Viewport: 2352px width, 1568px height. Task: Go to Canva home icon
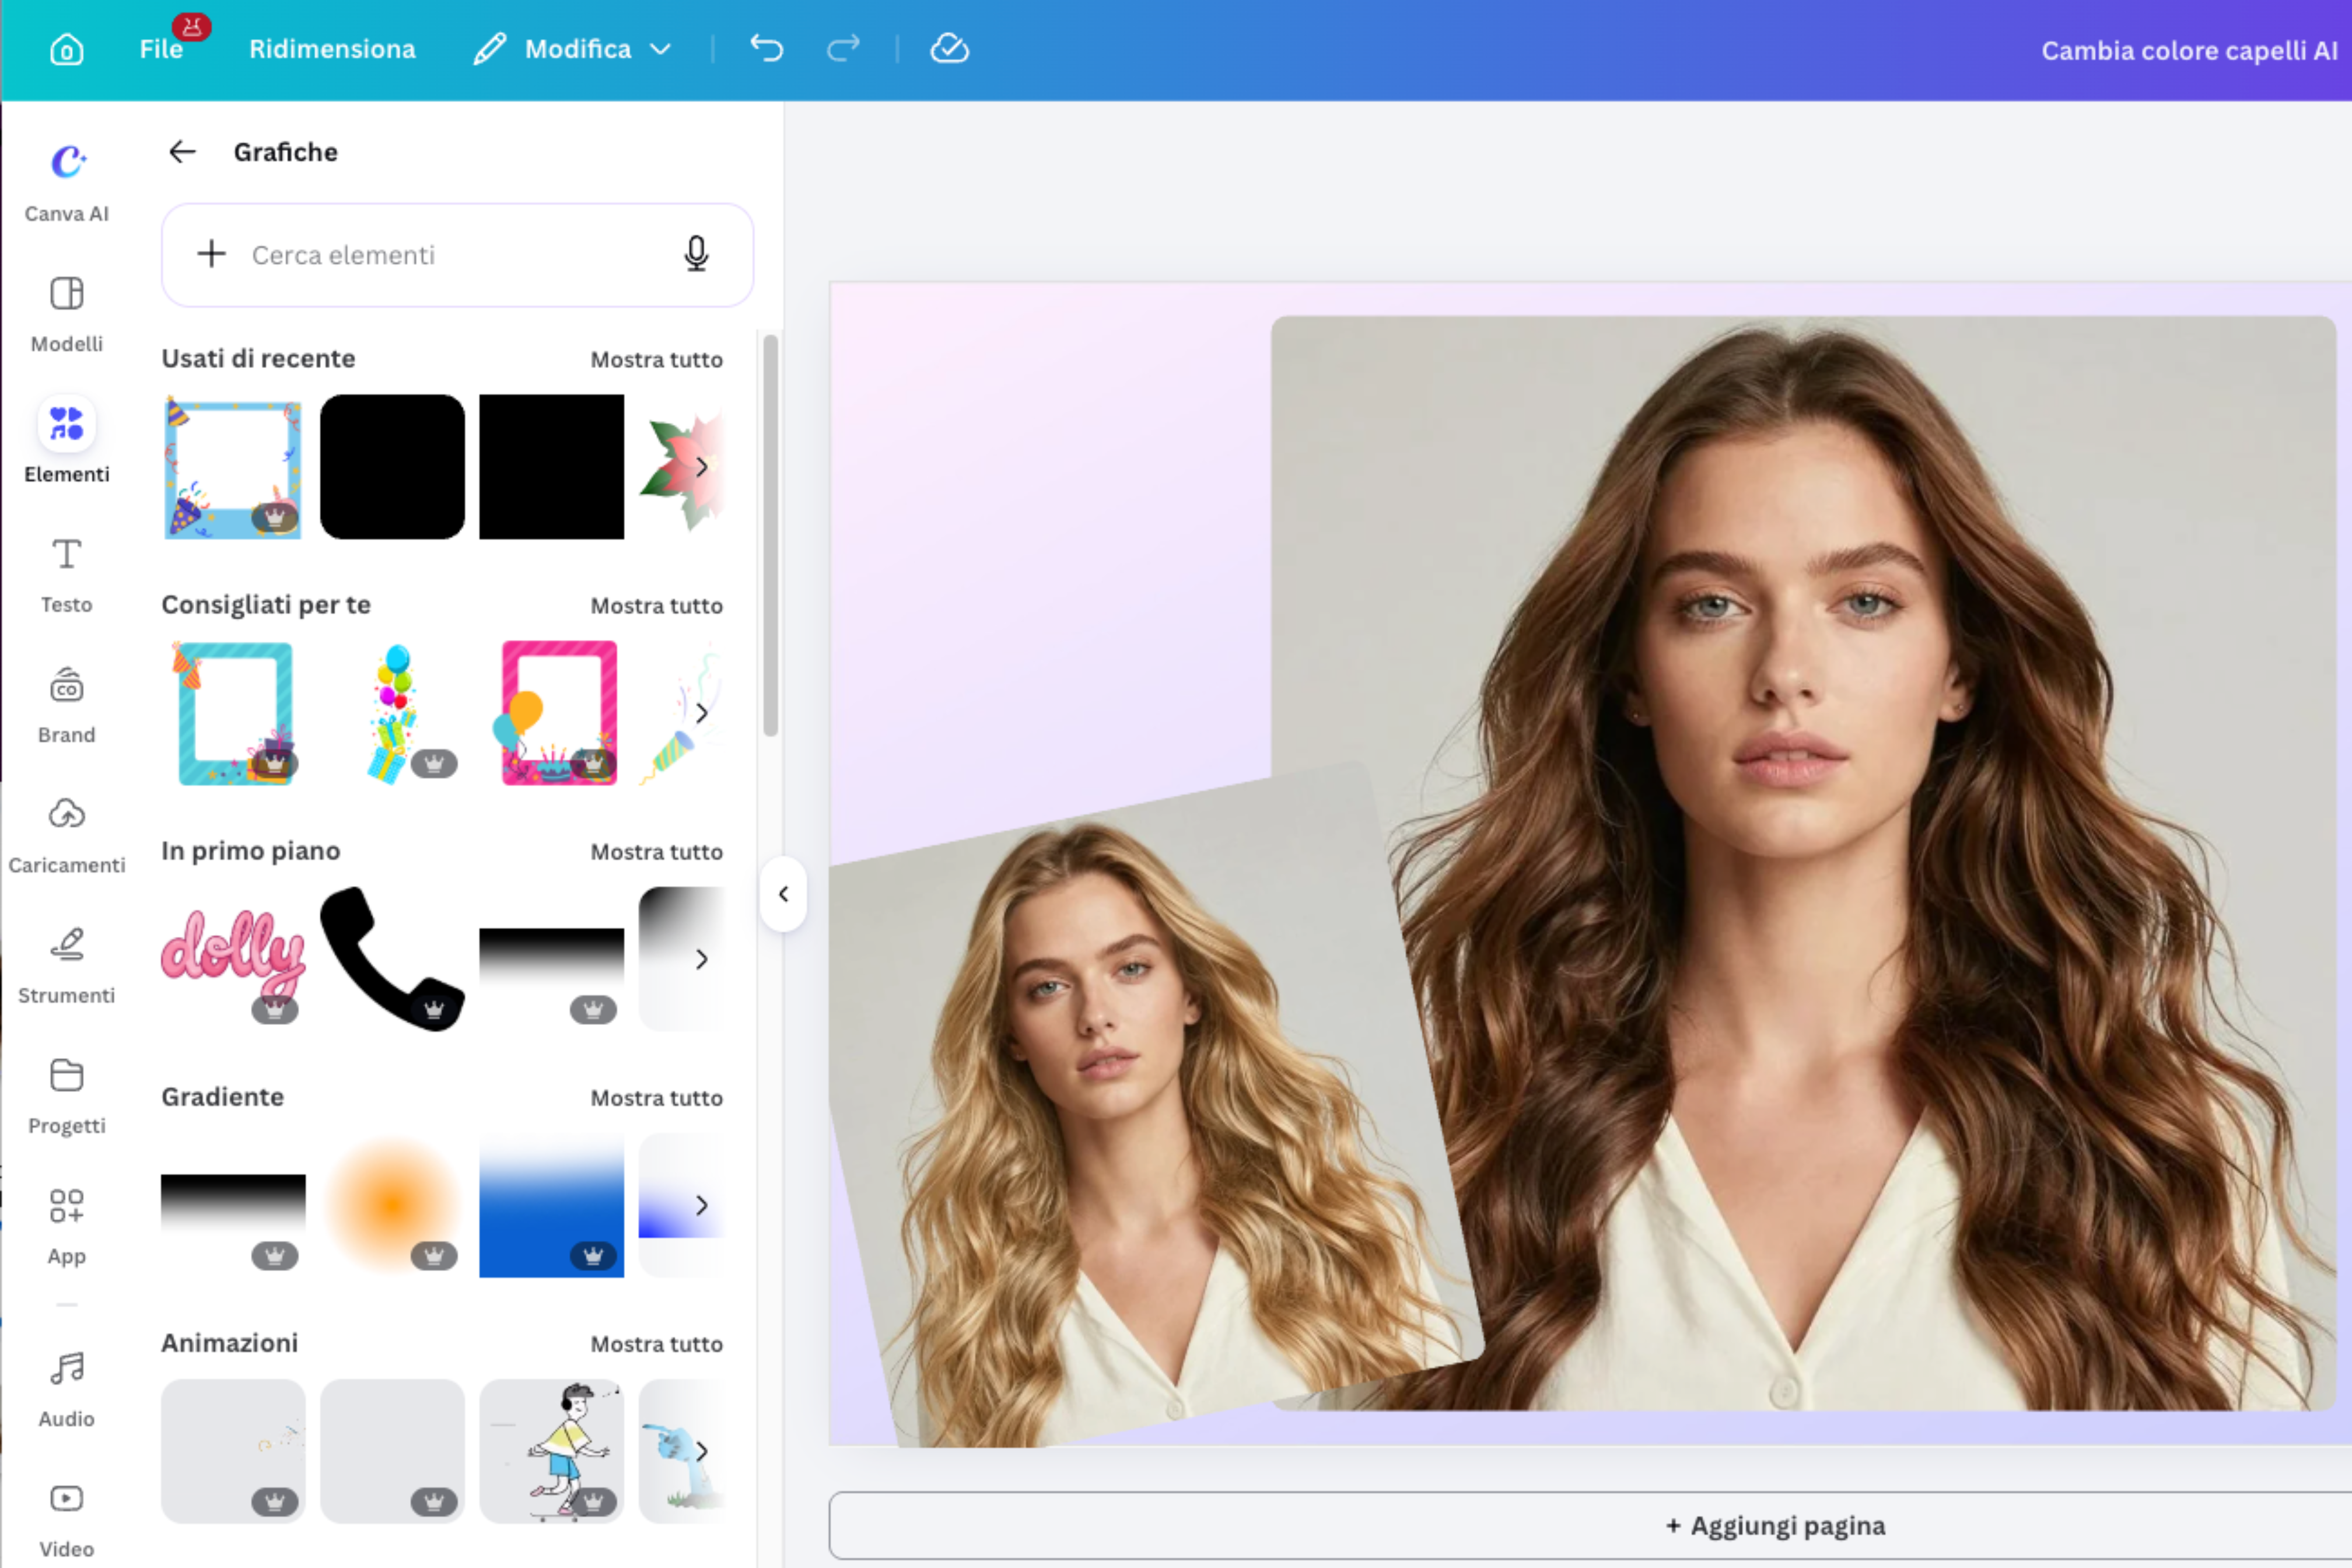point(66,49)
